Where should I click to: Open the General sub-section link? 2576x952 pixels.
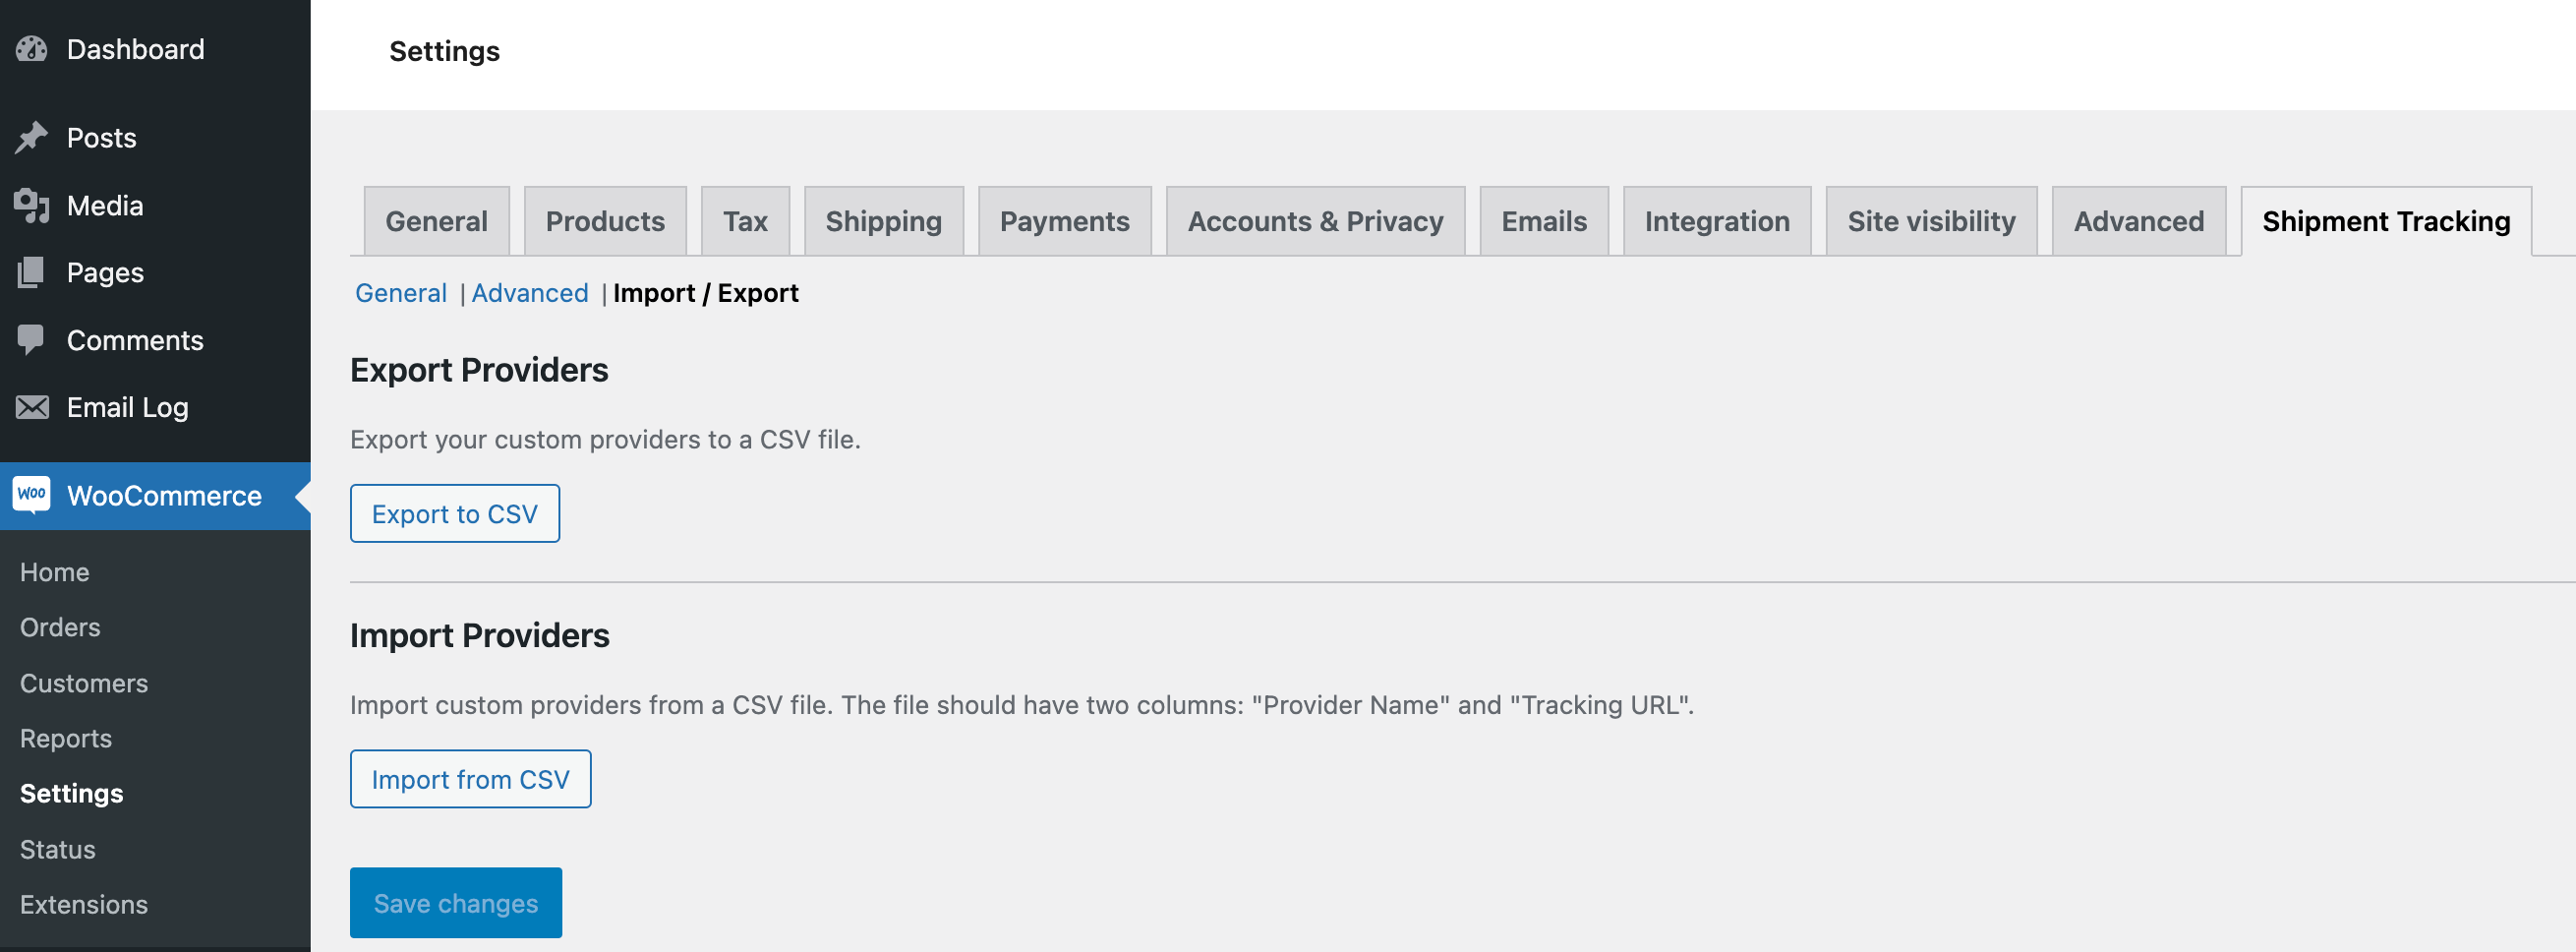(x=400, y=293)
